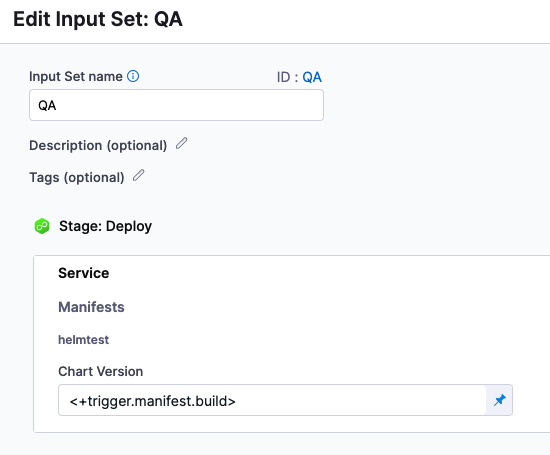550x455 pixels.
Task: Expand the Tags (optional) section
Action: click(x=76, y=177)
